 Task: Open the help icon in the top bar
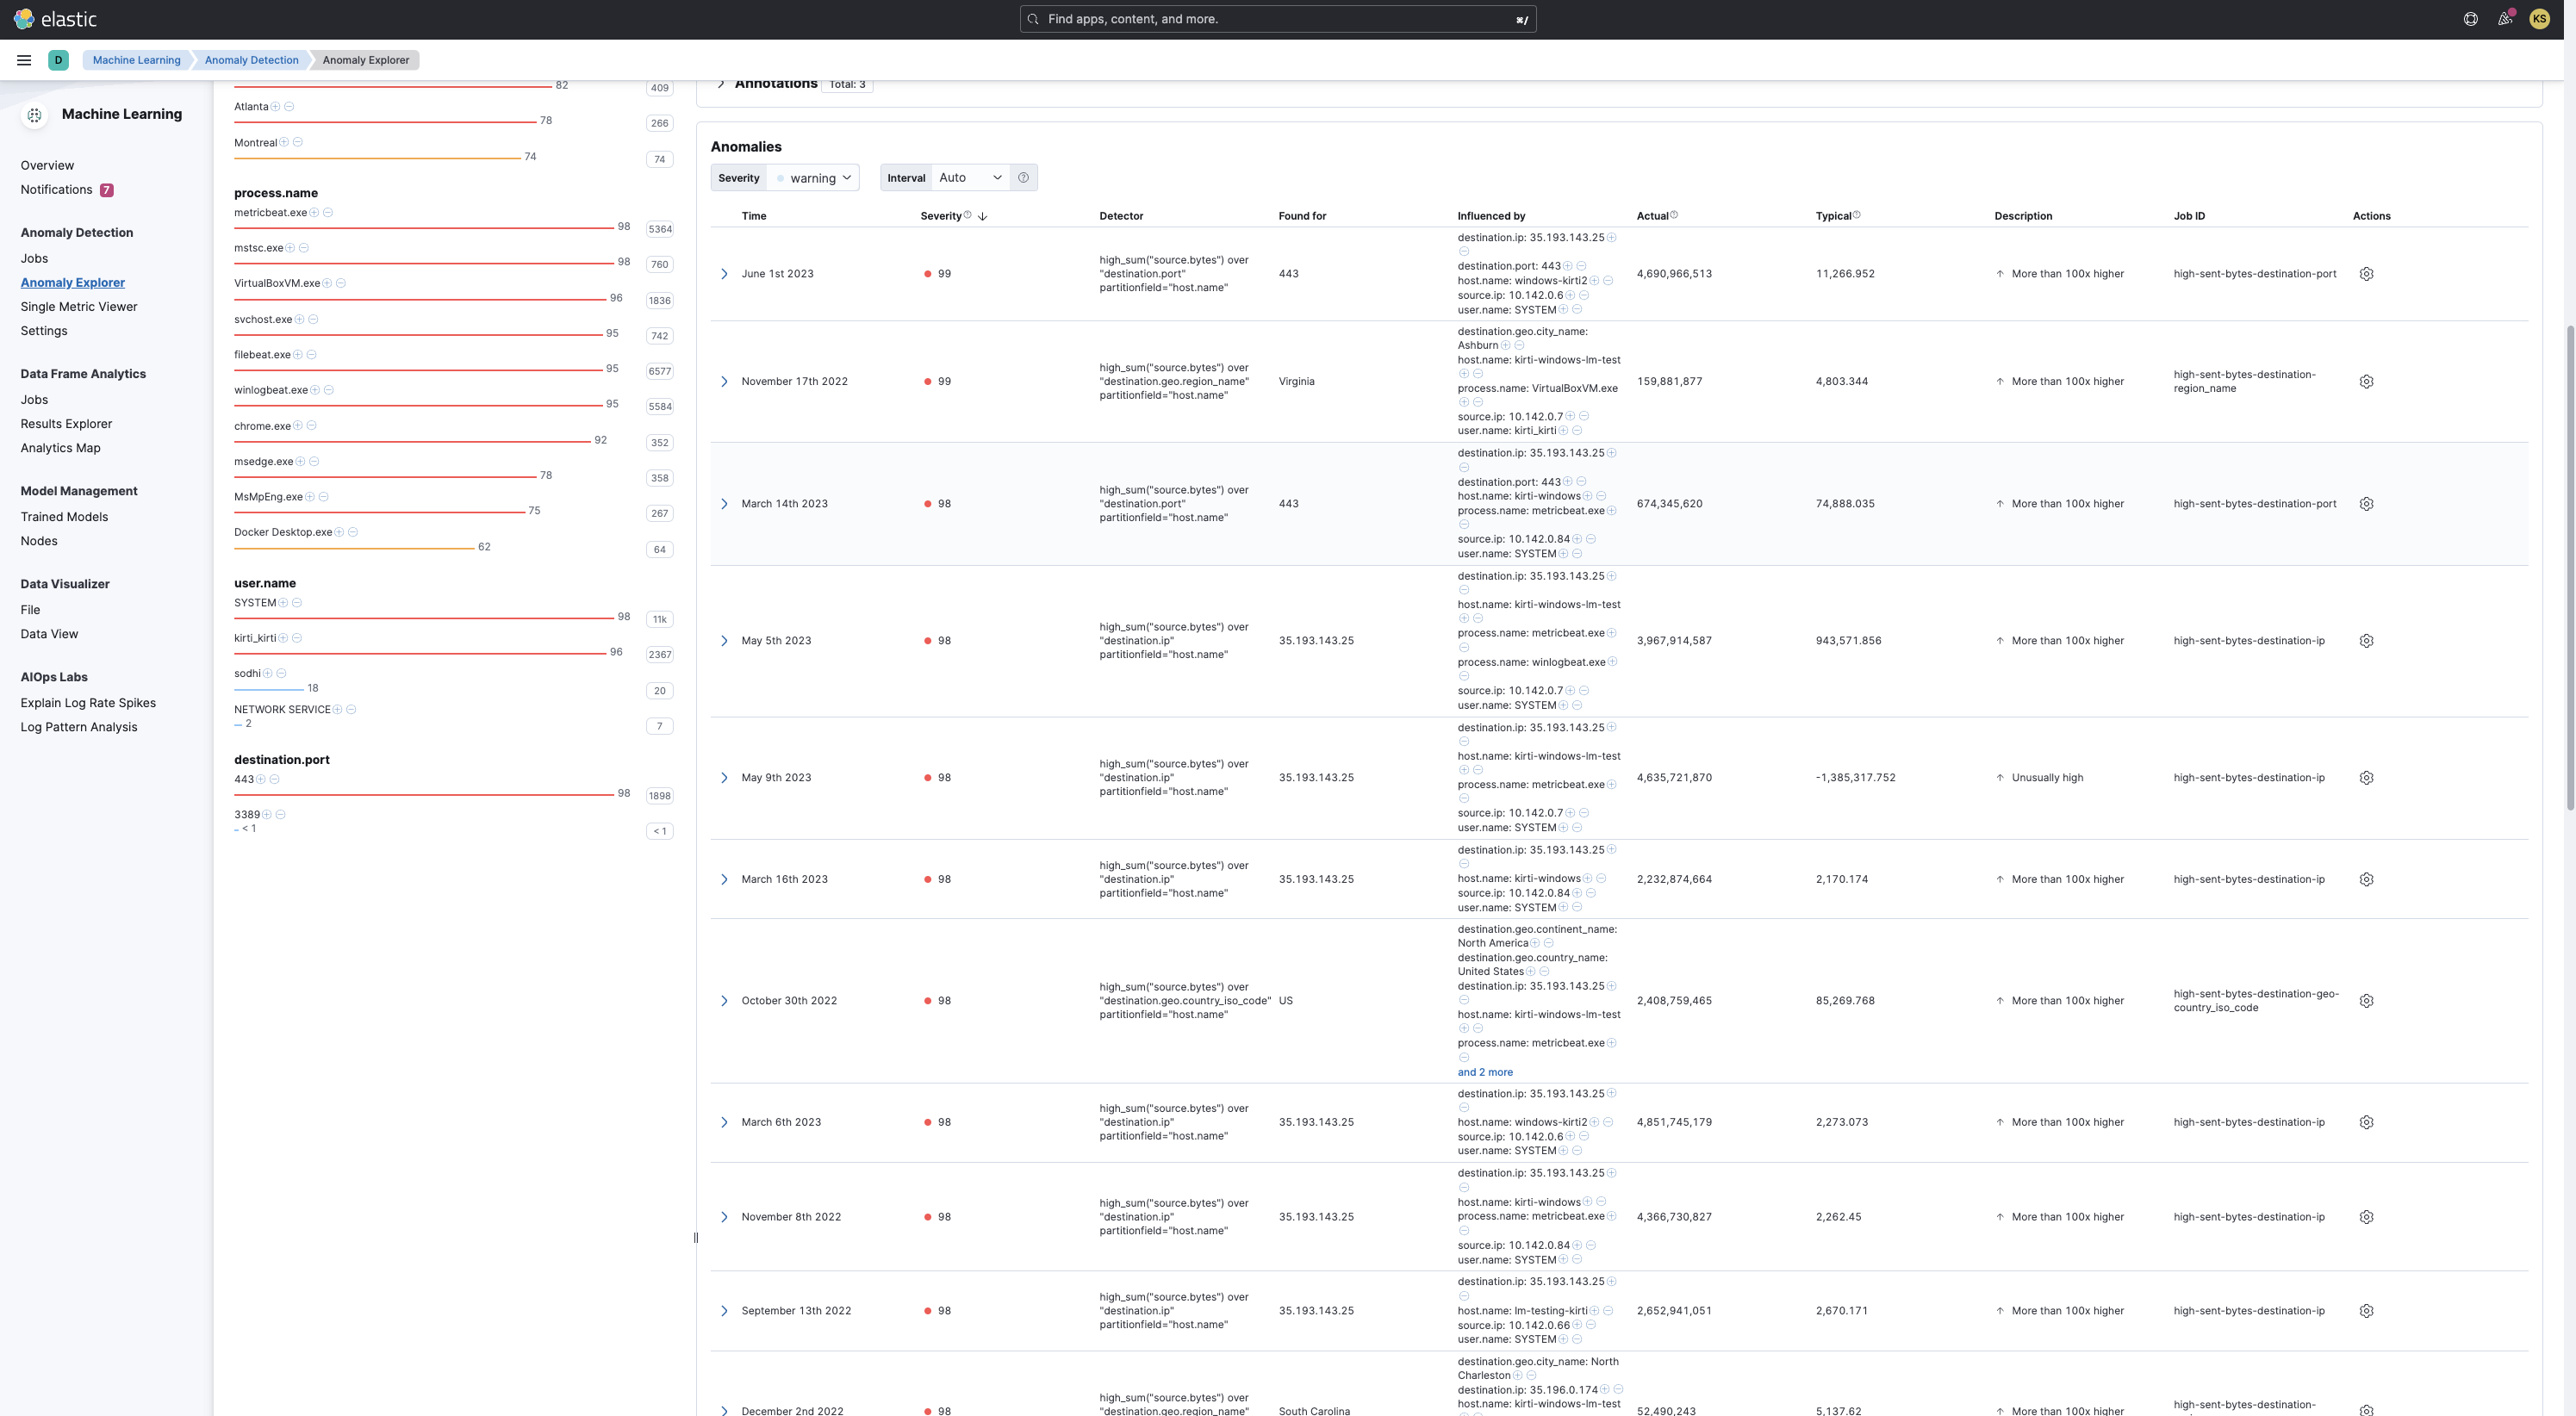pos(2470,18)
